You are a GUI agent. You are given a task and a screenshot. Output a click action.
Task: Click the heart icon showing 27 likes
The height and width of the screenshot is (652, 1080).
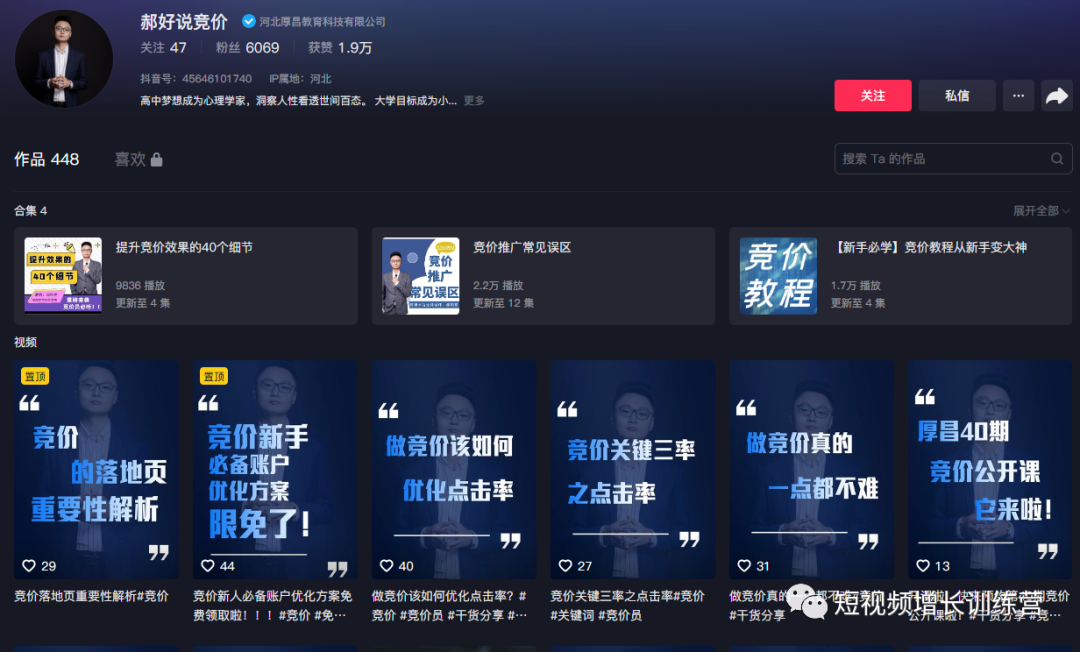[565, 566]
